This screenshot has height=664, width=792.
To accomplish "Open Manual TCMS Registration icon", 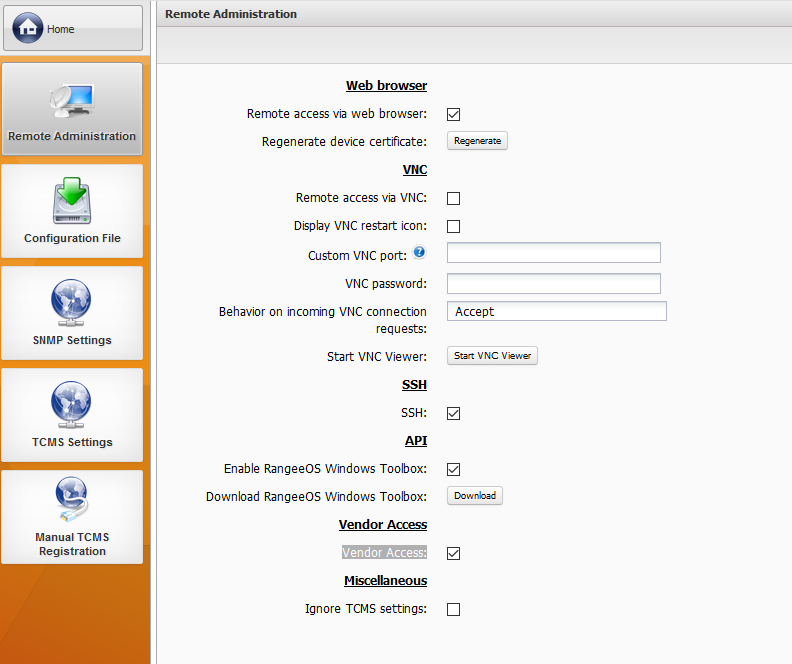I will coord(72,502).
